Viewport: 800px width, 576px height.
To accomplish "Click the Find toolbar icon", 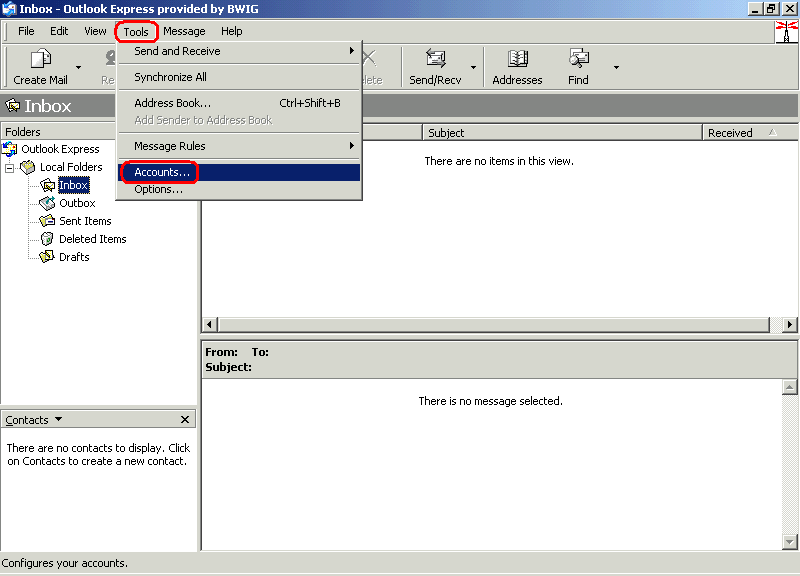I will point(579,59).
